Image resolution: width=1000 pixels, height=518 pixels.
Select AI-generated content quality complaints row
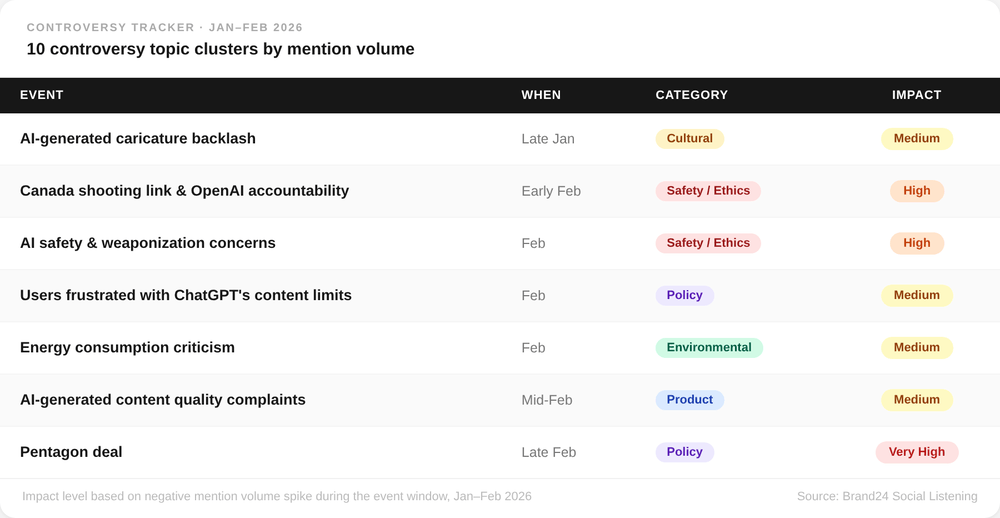pos(162,400)
